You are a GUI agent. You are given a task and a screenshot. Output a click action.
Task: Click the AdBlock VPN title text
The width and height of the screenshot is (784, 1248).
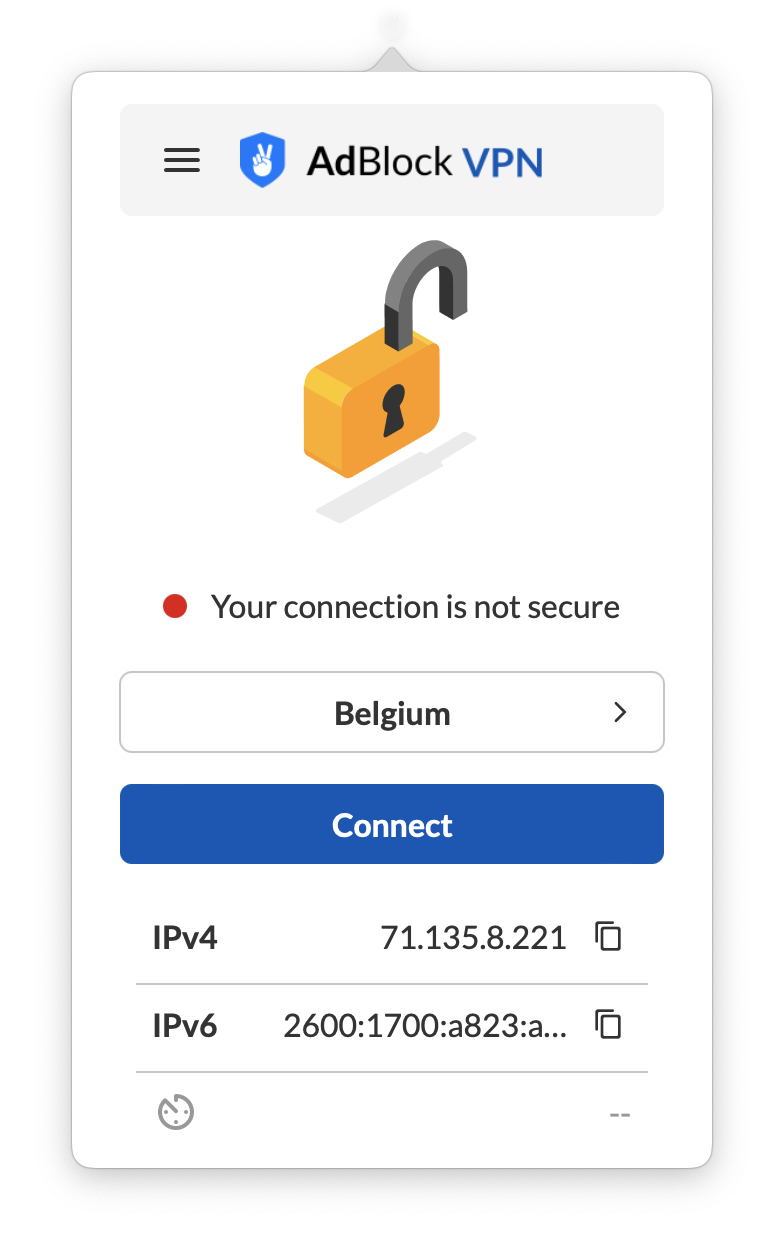tap(424, 161)
